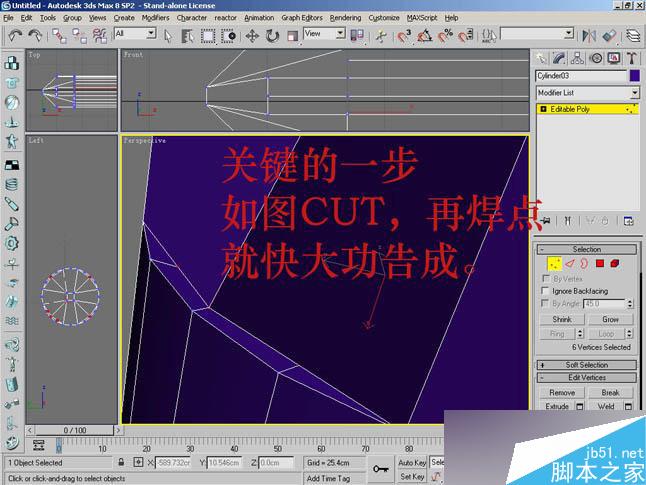This screenshot has width=646, height=485.
Task: Click the Cylinder03 object name field
Action: (581, 76)
